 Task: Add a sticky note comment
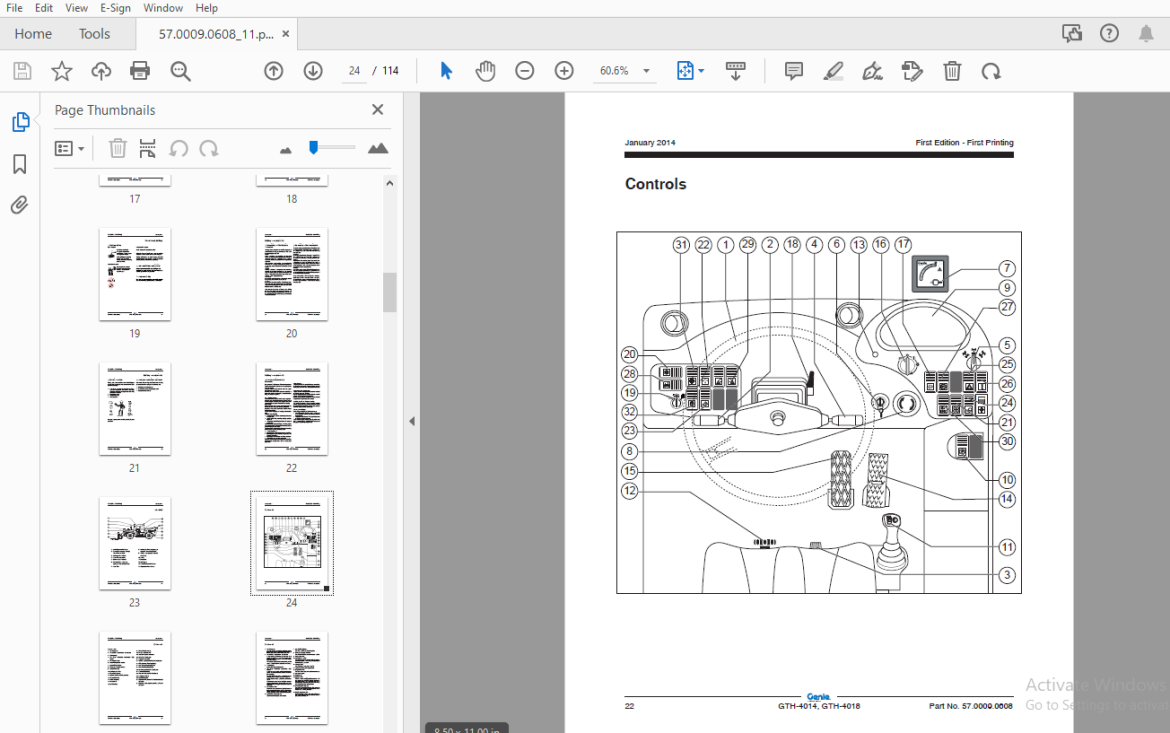(x=794, y=71)
